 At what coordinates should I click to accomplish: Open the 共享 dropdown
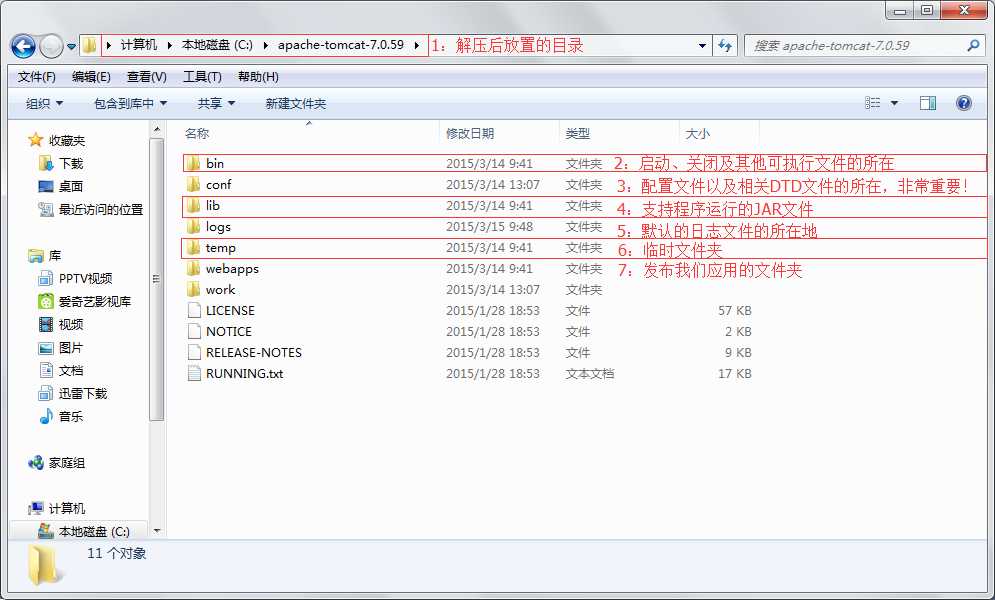(x=216, y=103)
